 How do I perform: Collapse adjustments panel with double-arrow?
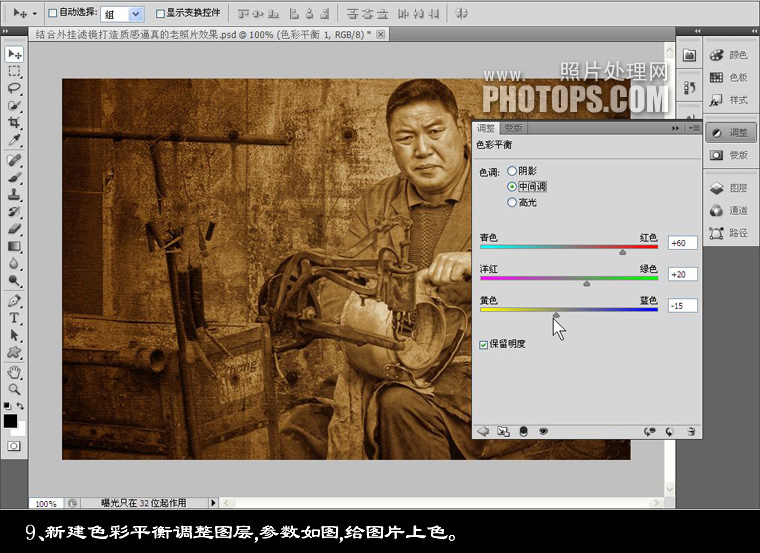(x=675, y=128)
